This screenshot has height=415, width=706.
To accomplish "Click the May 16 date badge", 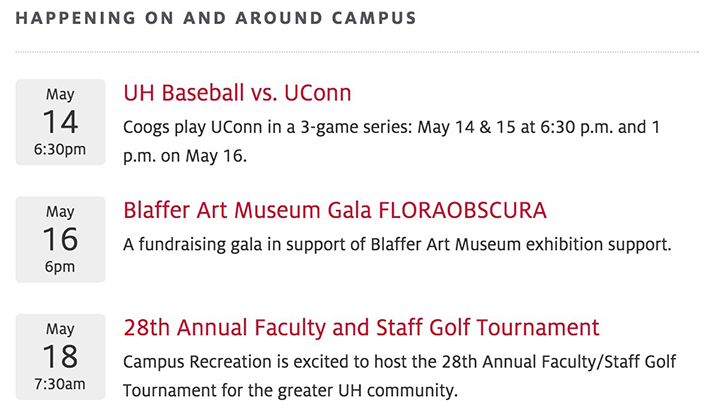I will [x=60, y=239].
